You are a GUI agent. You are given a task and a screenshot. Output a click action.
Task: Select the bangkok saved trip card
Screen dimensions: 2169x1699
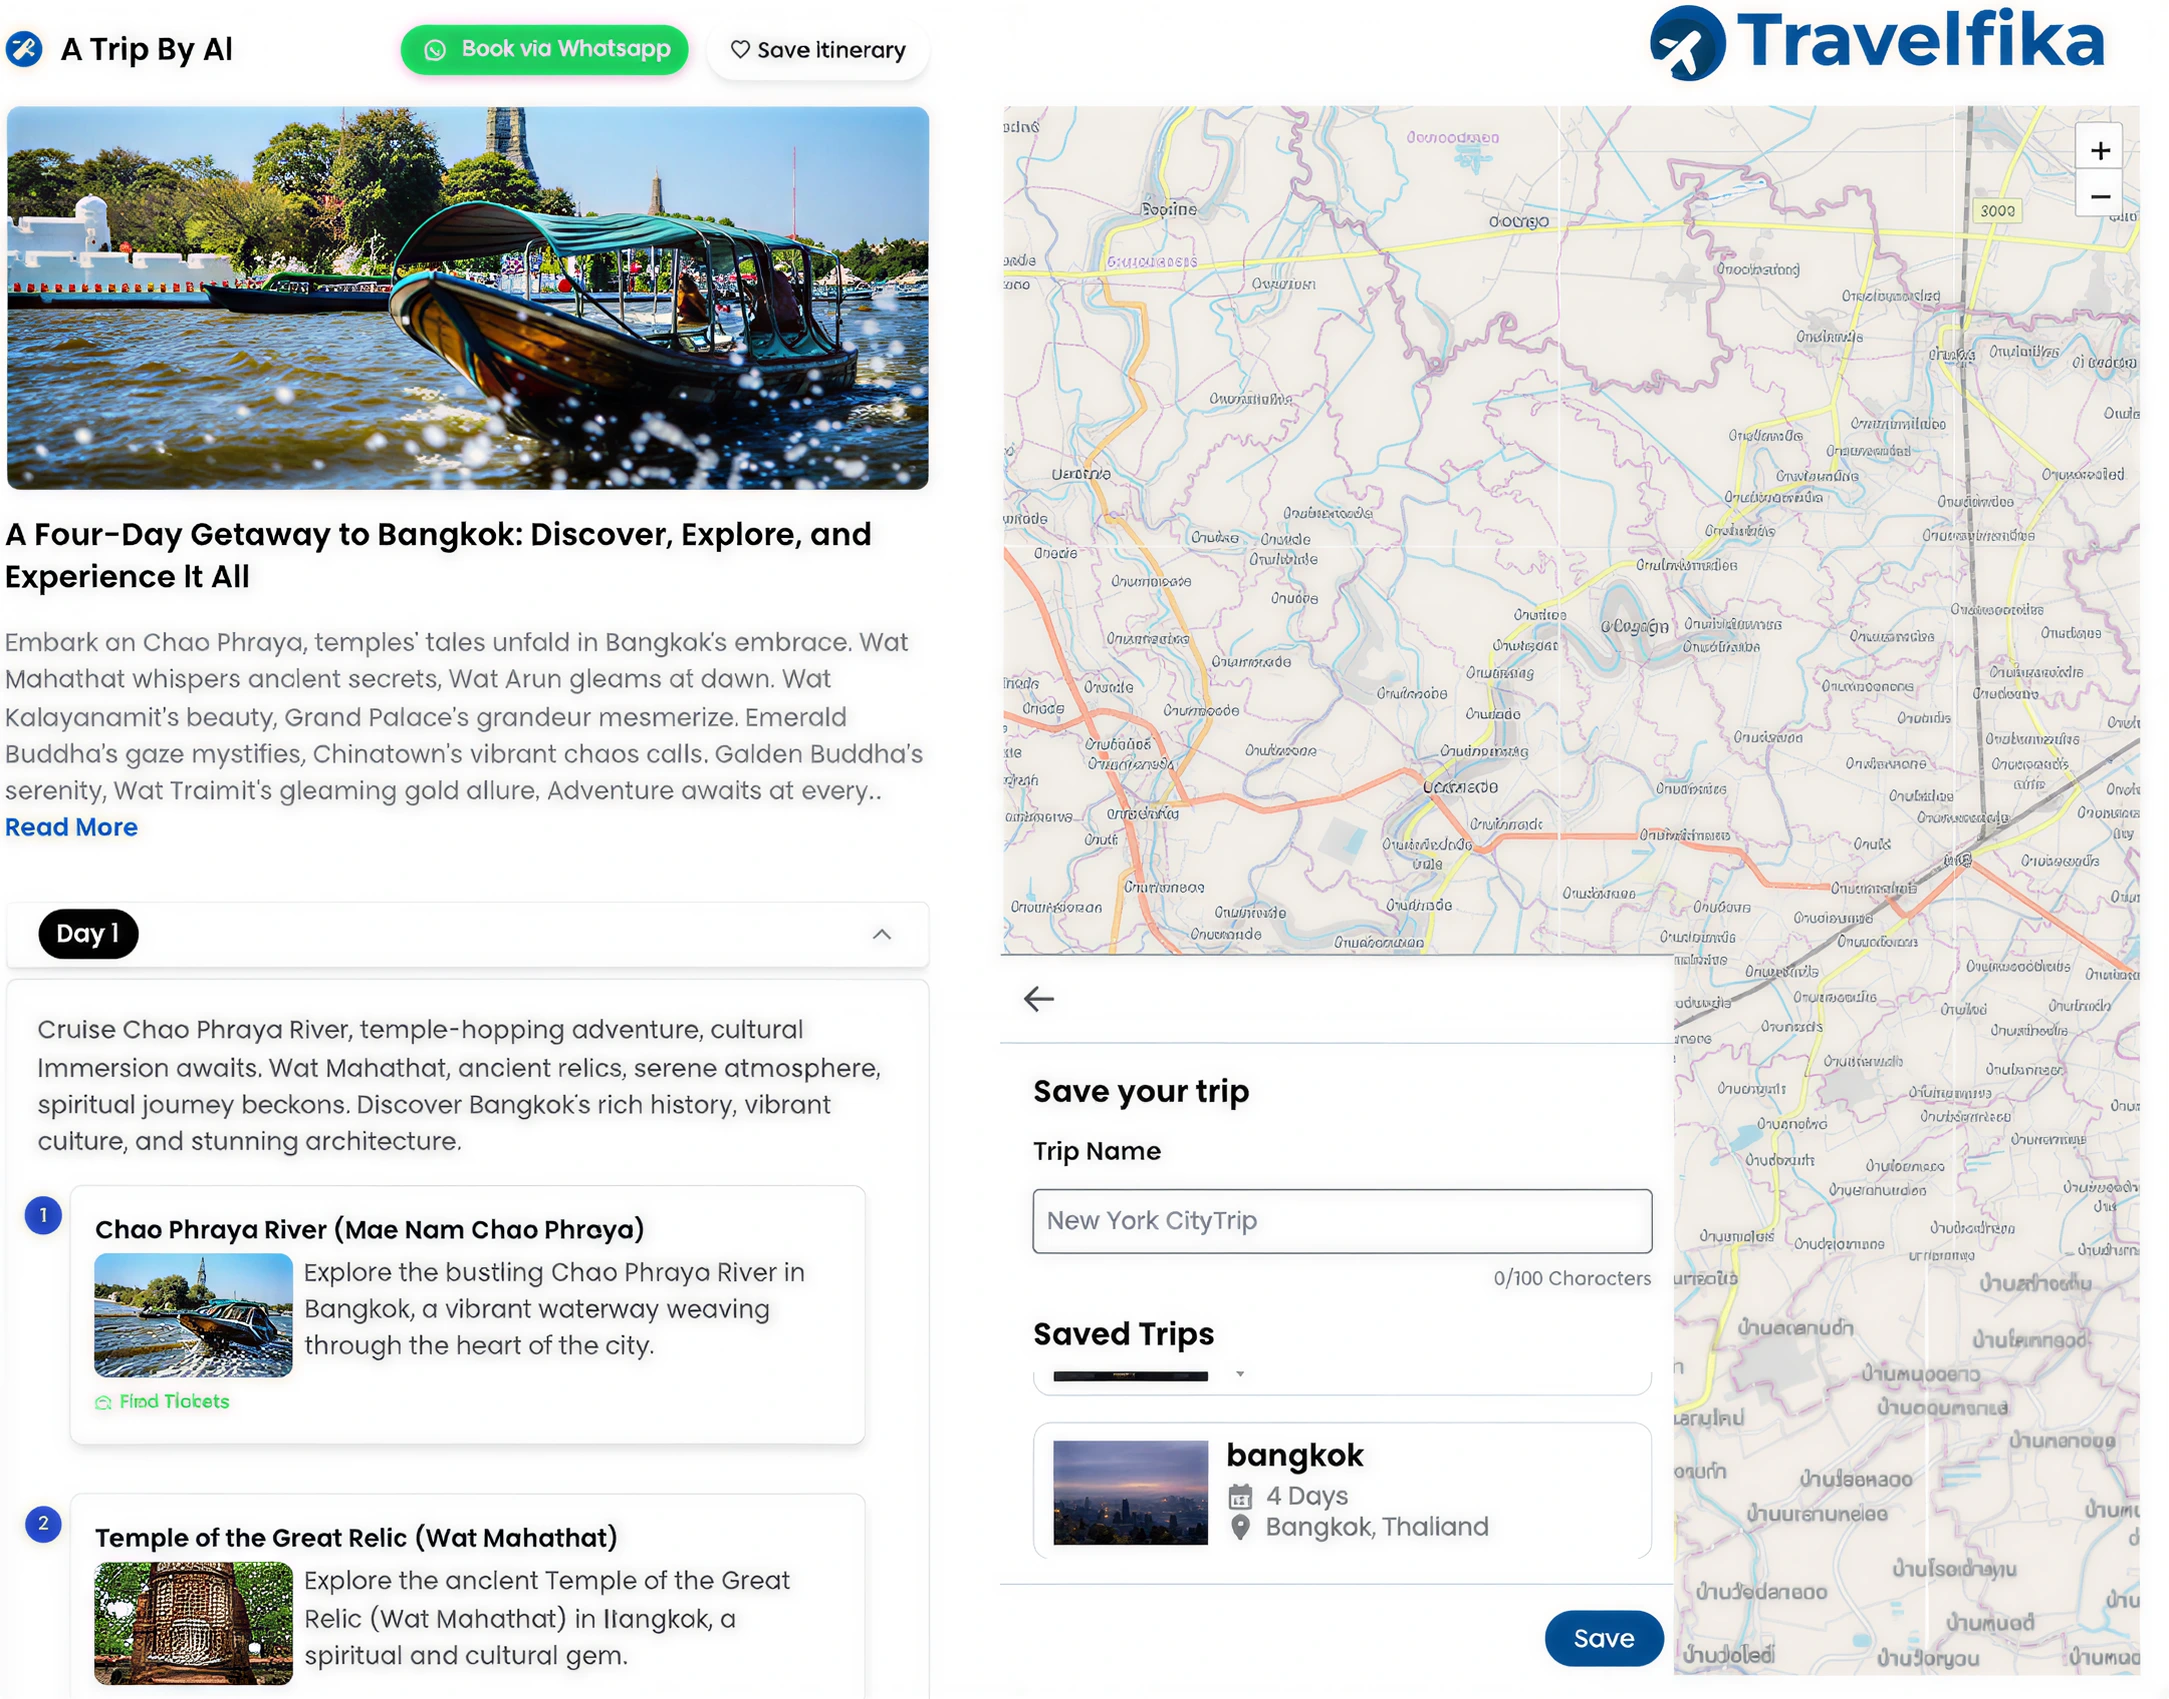coord(1342,1491)
